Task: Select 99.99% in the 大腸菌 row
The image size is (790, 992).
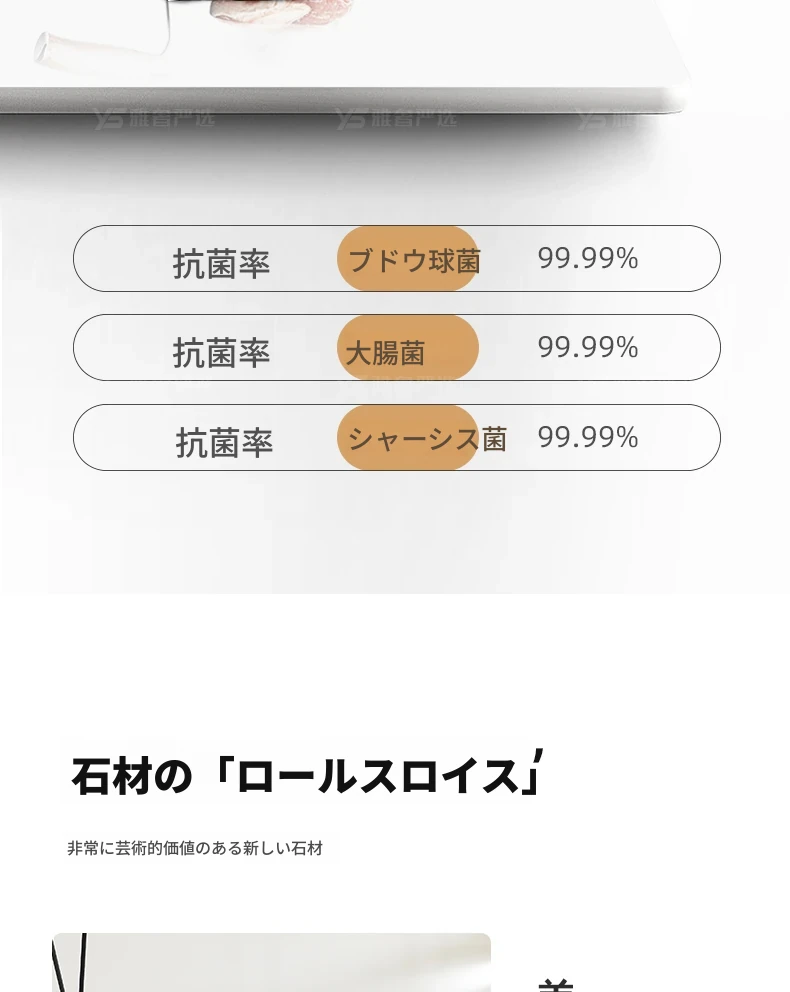Action: [587, 347]
